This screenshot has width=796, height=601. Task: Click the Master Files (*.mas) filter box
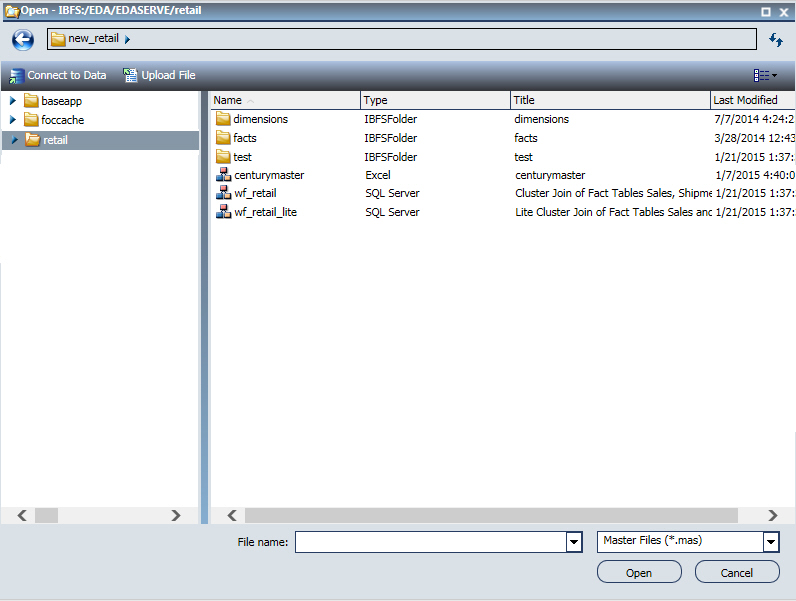pos(680,542)
